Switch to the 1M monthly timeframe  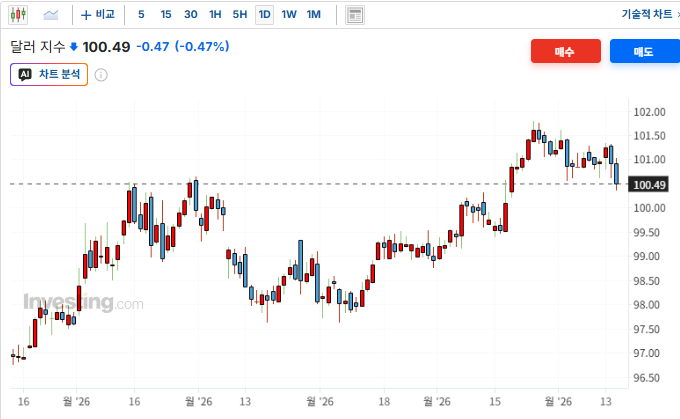pyautogui.click(x=314, y=15)
